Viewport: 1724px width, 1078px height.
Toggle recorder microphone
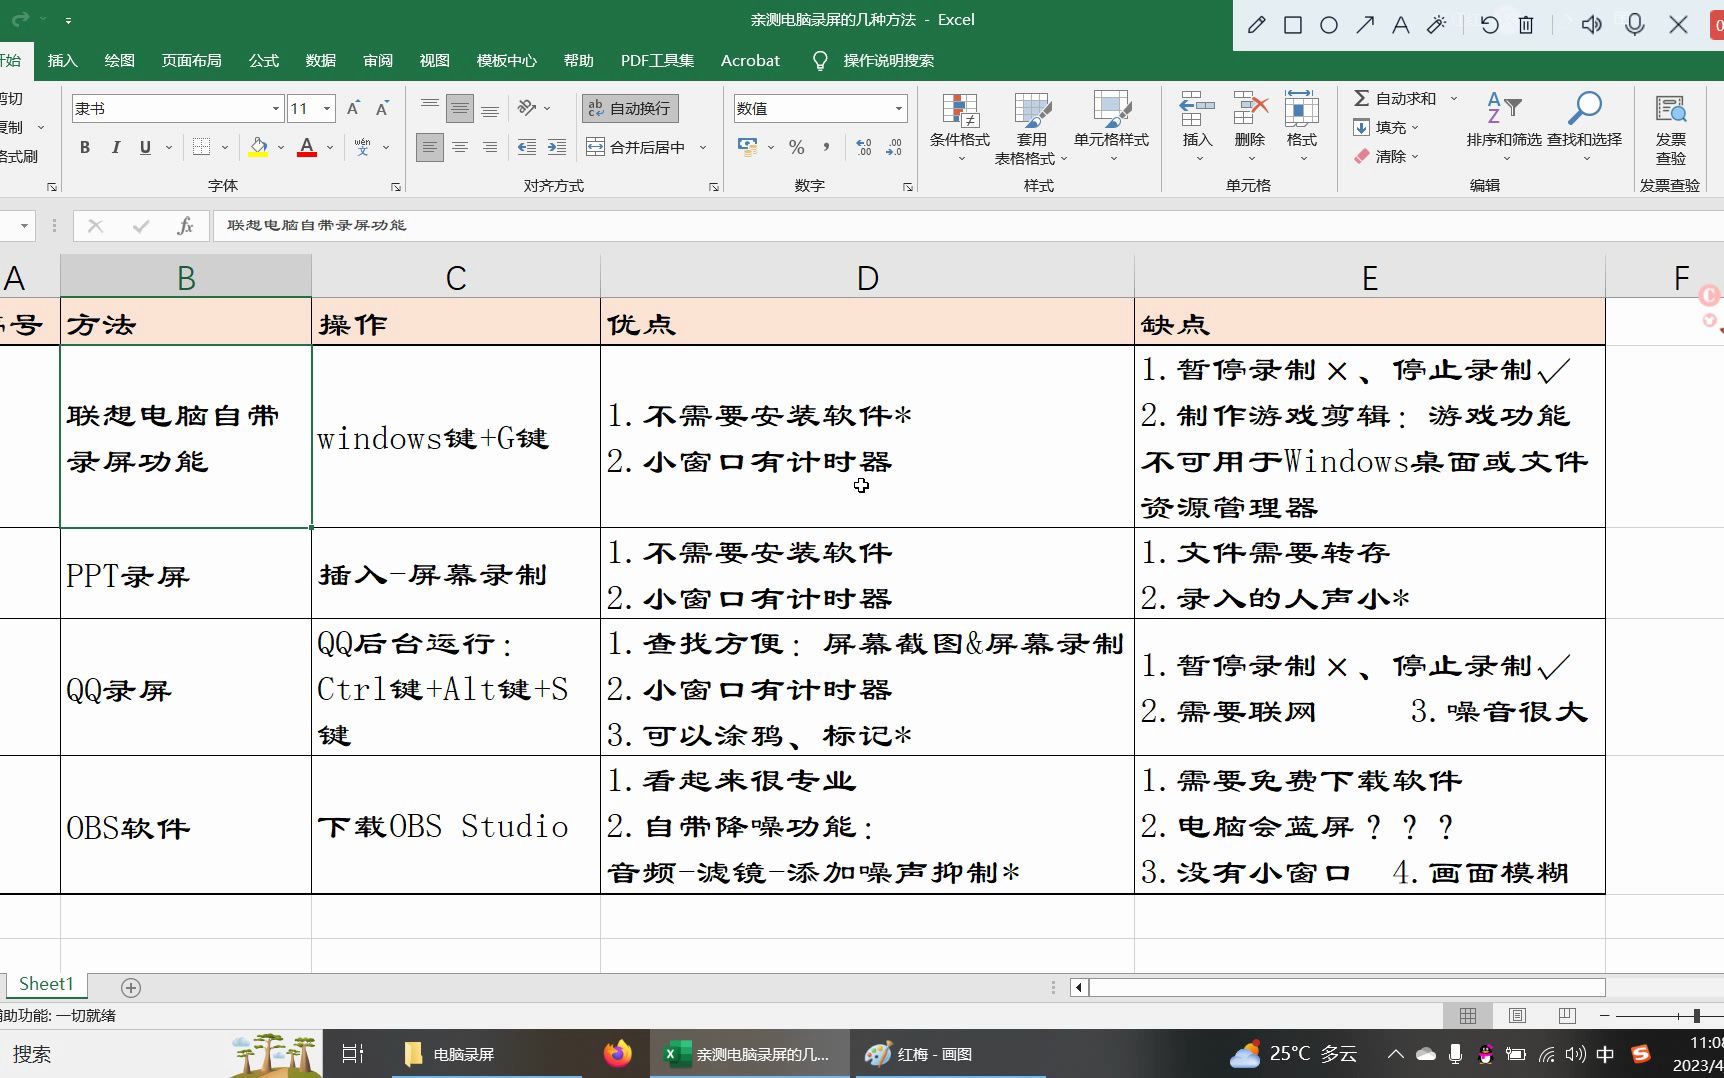[1635, 25]
